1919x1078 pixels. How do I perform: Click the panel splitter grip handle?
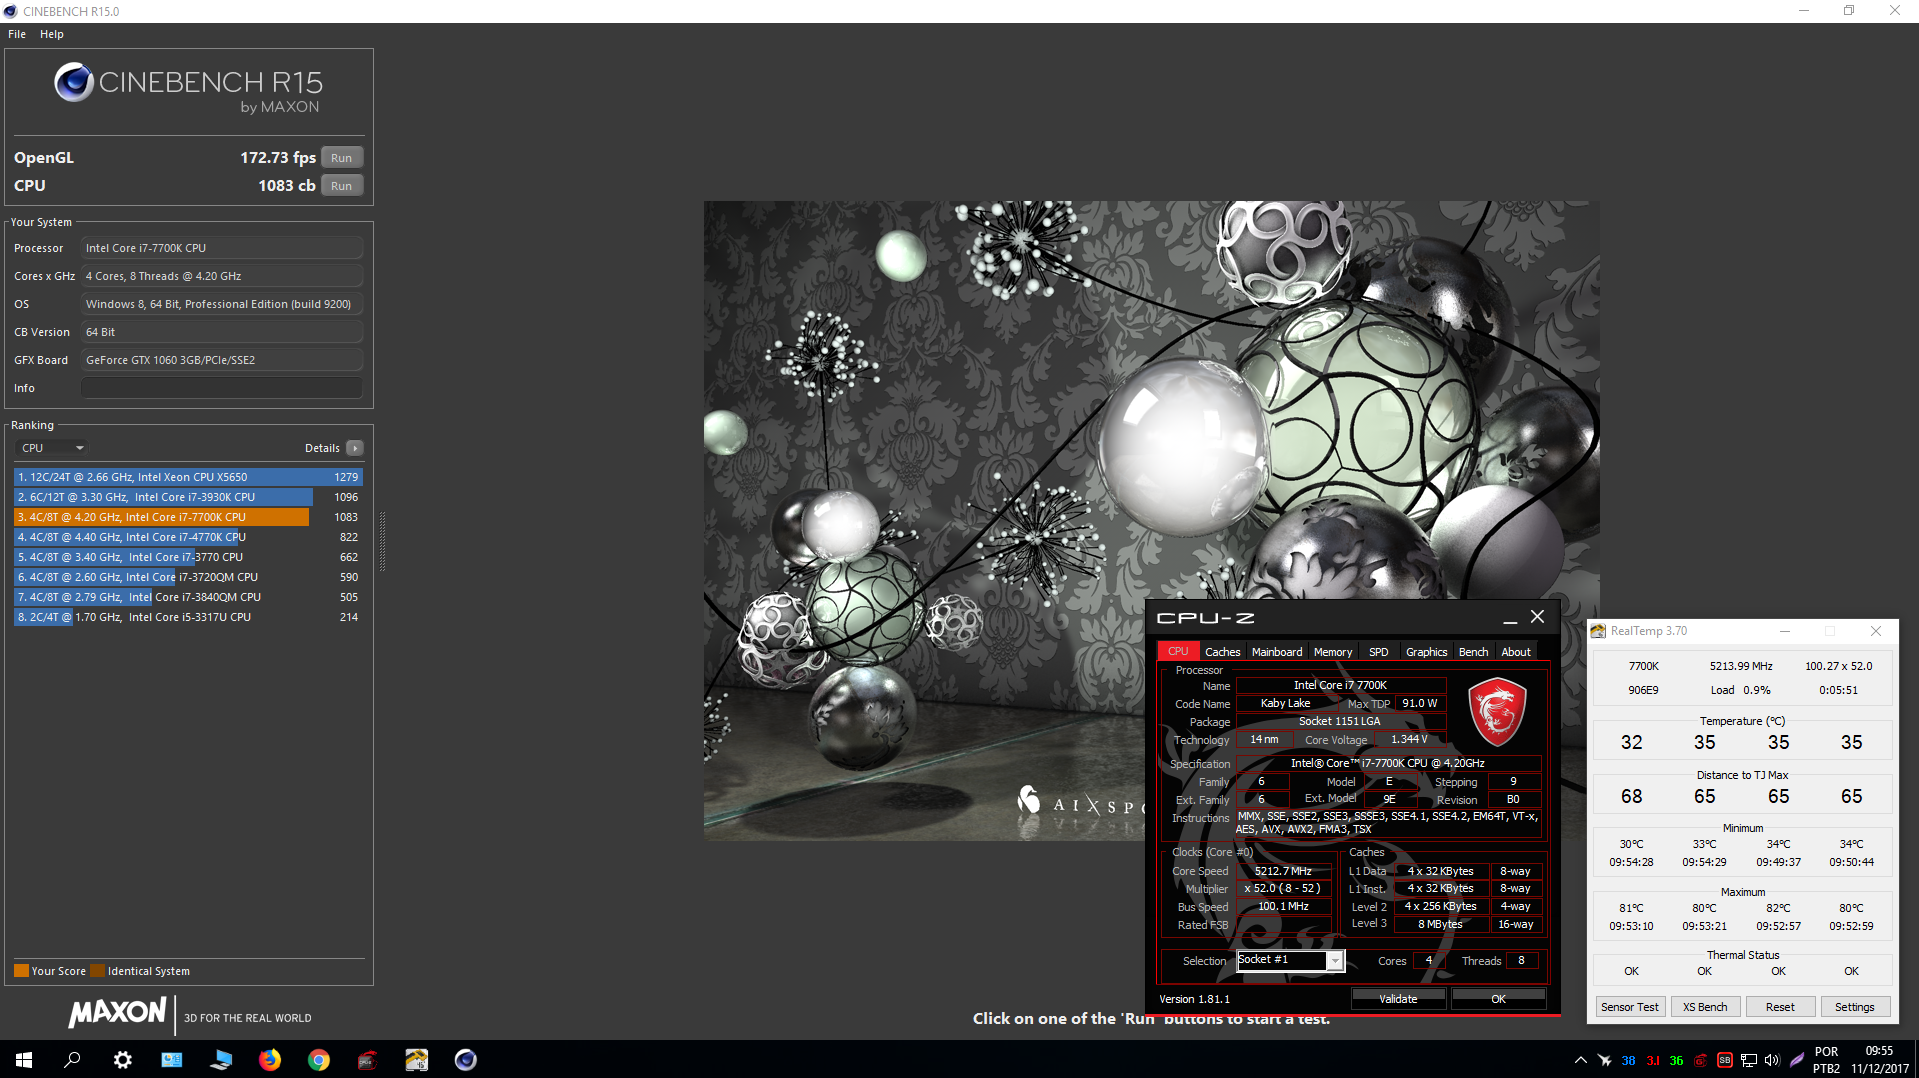(x=382, y=541)
